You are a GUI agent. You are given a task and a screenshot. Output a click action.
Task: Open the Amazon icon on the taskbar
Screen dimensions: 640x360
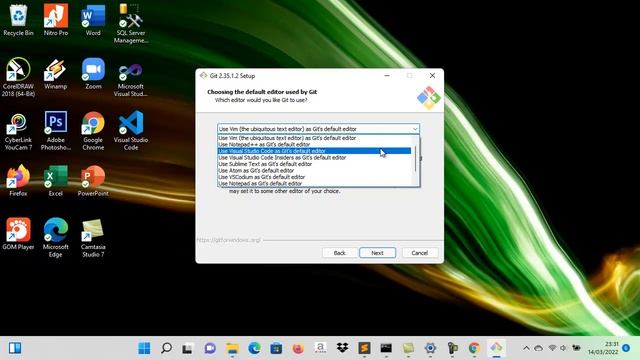(x=320, y=348)
